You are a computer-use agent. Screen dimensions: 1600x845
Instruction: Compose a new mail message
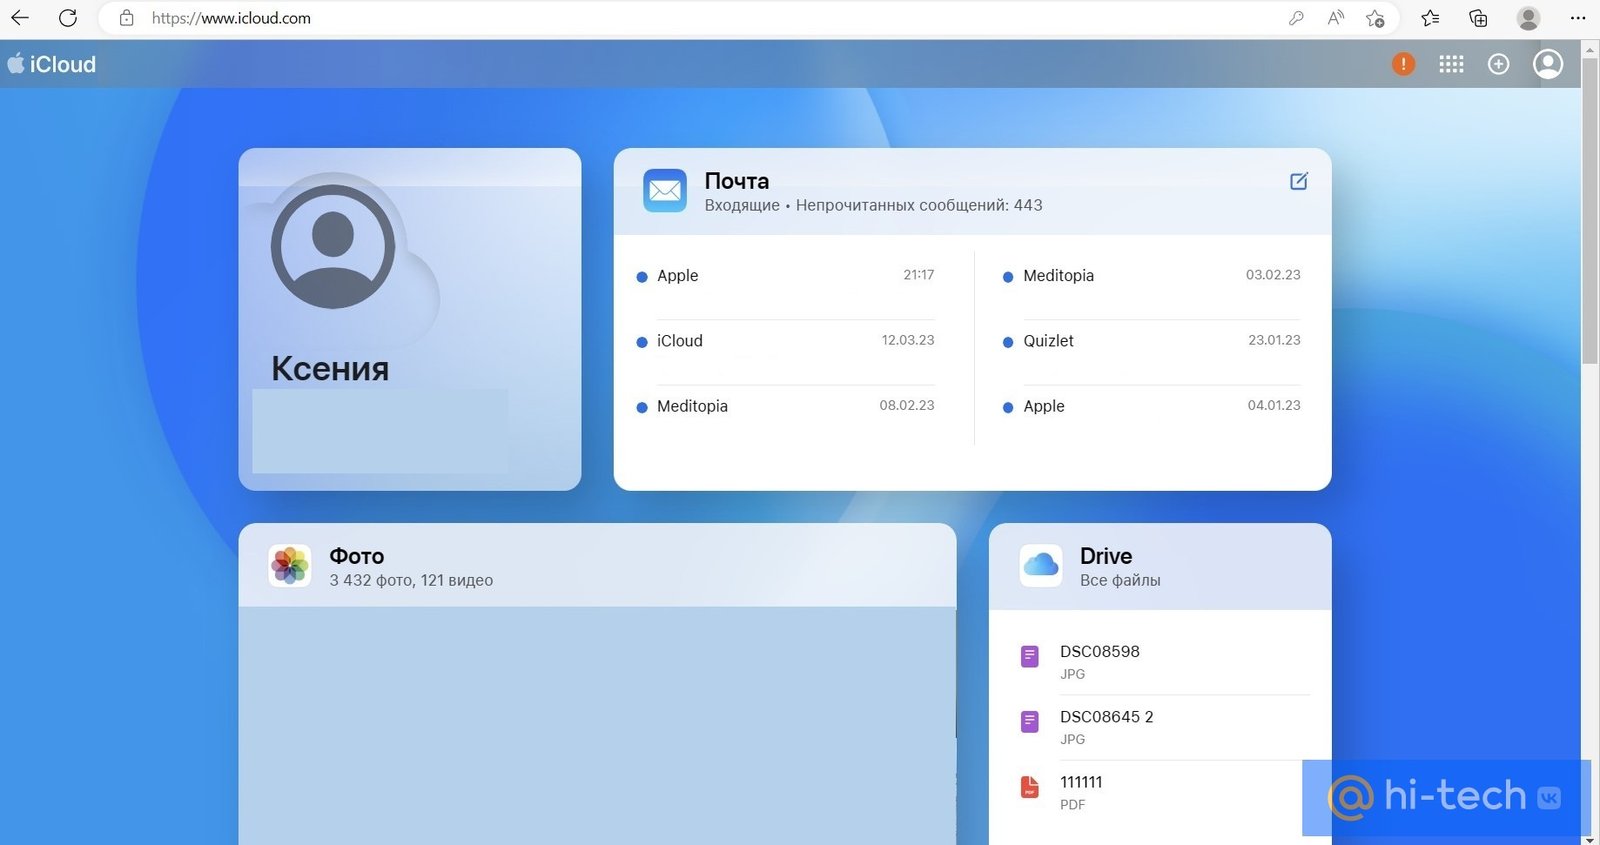[x=1299, y=181]
